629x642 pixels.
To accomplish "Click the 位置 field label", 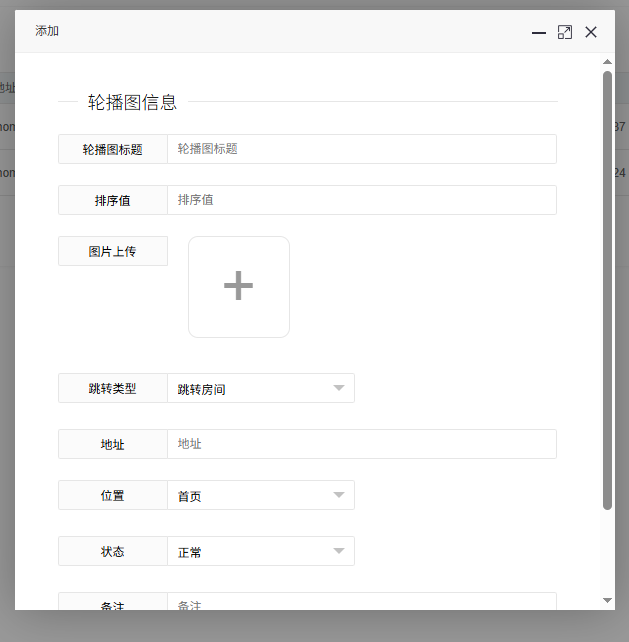I will (112, 495).
